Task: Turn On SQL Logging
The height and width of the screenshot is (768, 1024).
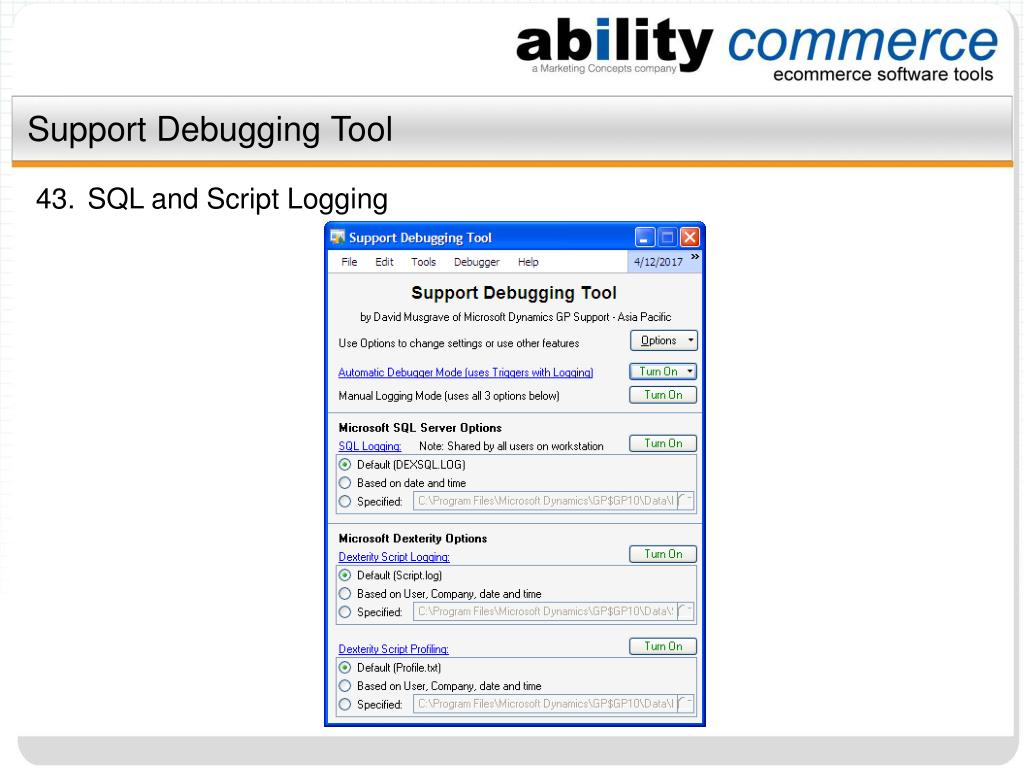Action: pos(663,443)
